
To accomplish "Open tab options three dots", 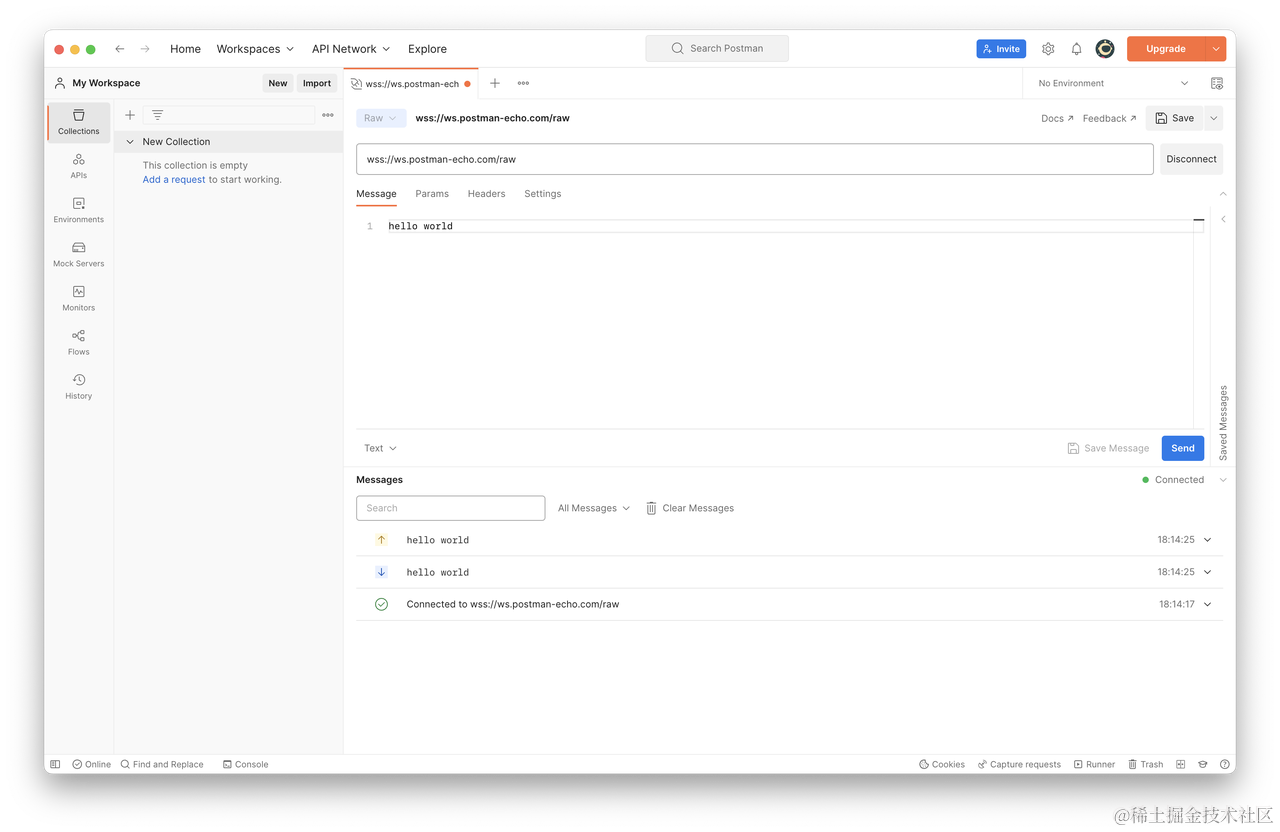I will pyautogui.click(x=523, y=84).
